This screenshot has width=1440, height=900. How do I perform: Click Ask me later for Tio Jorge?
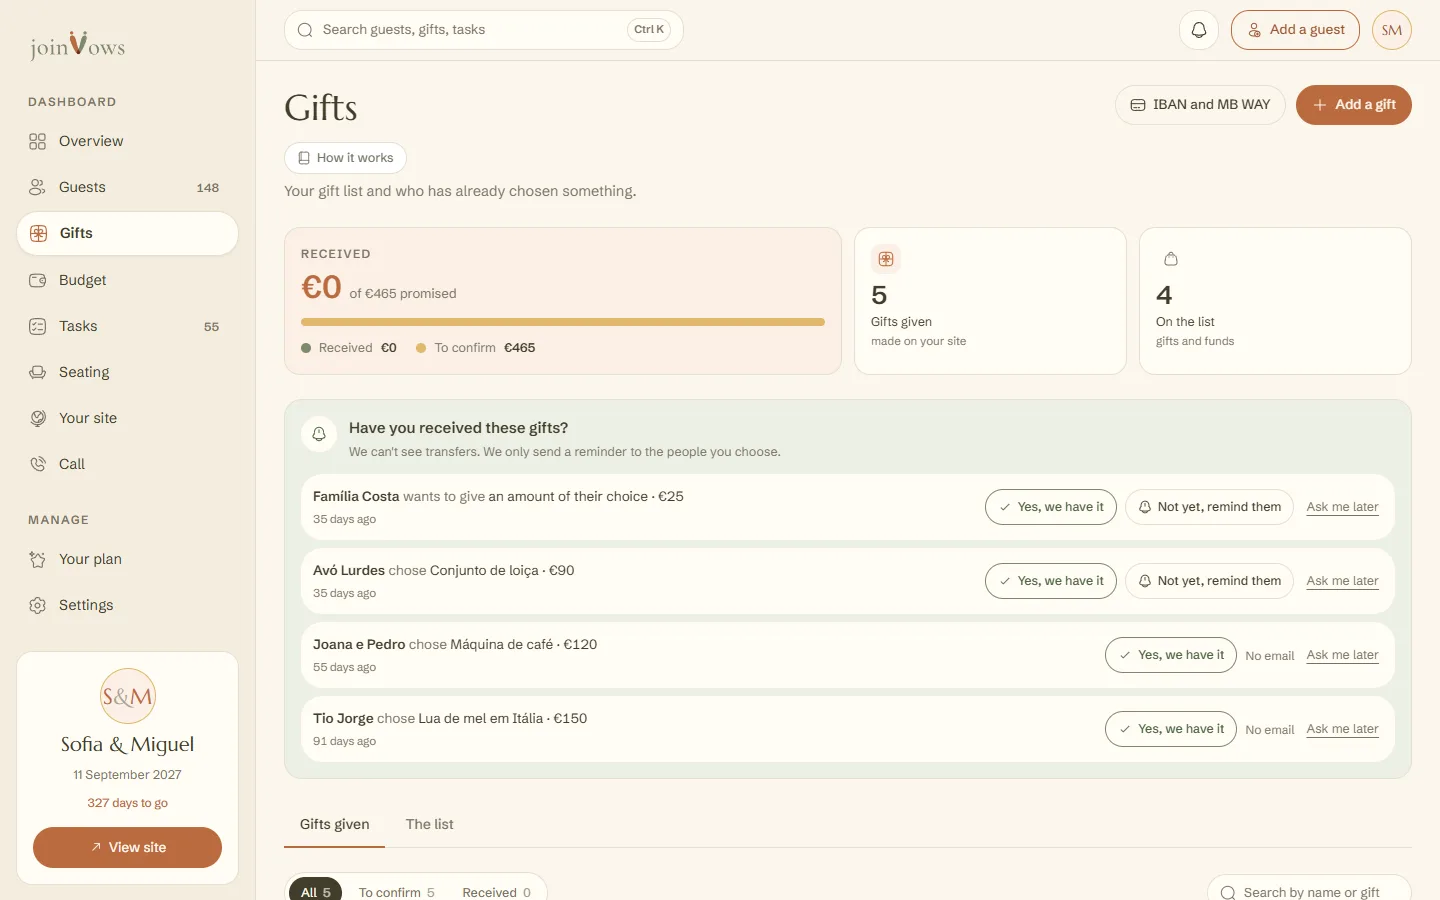point(1342,729)
